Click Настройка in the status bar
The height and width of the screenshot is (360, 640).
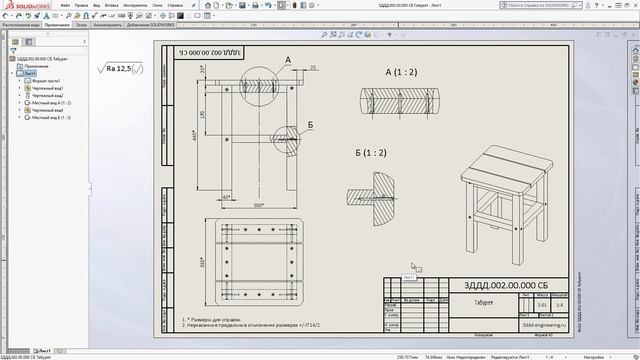pyautogui.click(x=593, y=357)
